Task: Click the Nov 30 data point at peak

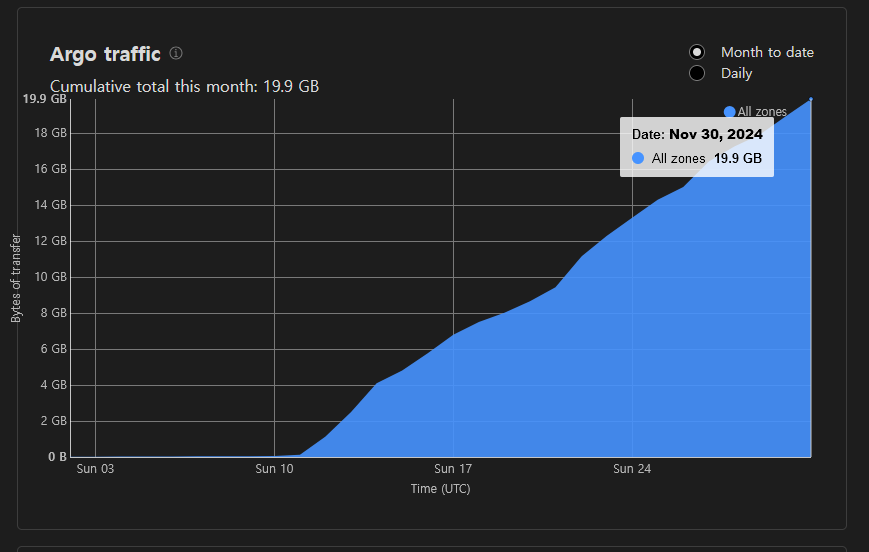Action: click(810, 99)
